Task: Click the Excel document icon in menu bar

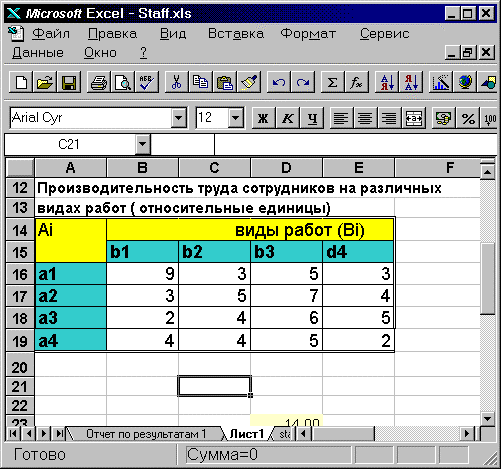Action: click(x=16, y=33)
